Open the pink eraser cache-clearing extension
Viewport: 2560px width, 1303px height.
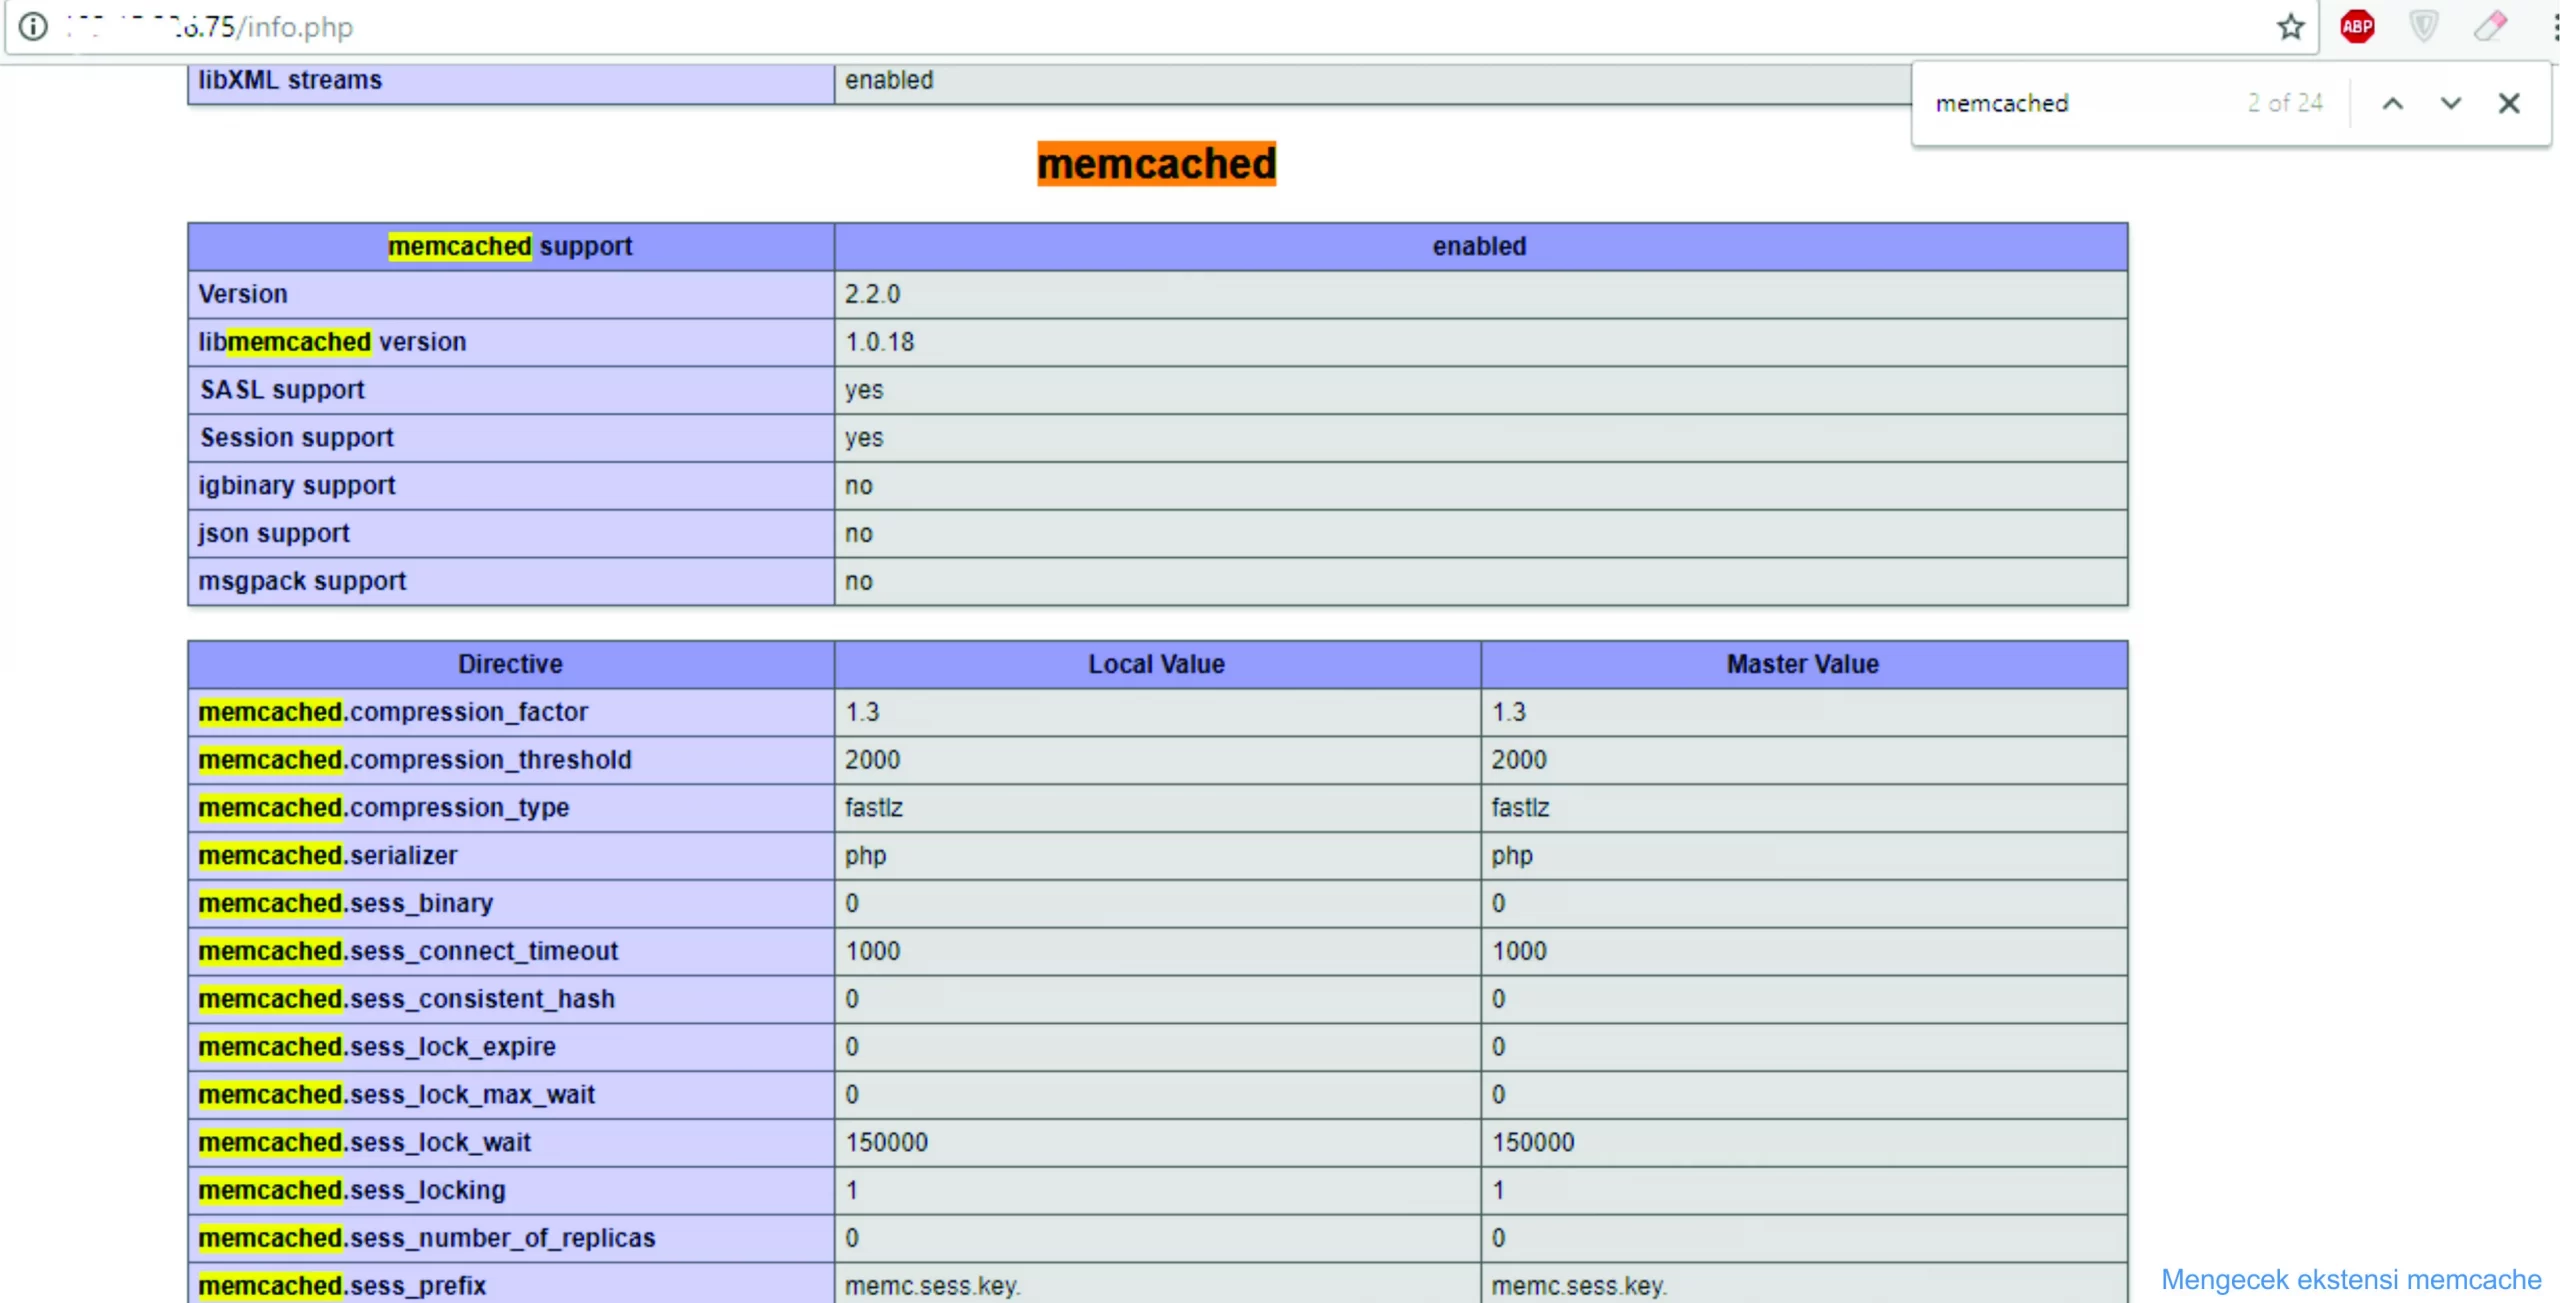pos(2492,27)
